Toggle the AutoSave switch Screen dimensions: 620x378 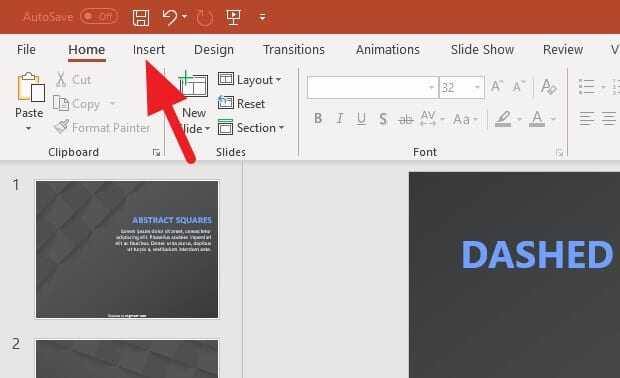coord(99,17)
